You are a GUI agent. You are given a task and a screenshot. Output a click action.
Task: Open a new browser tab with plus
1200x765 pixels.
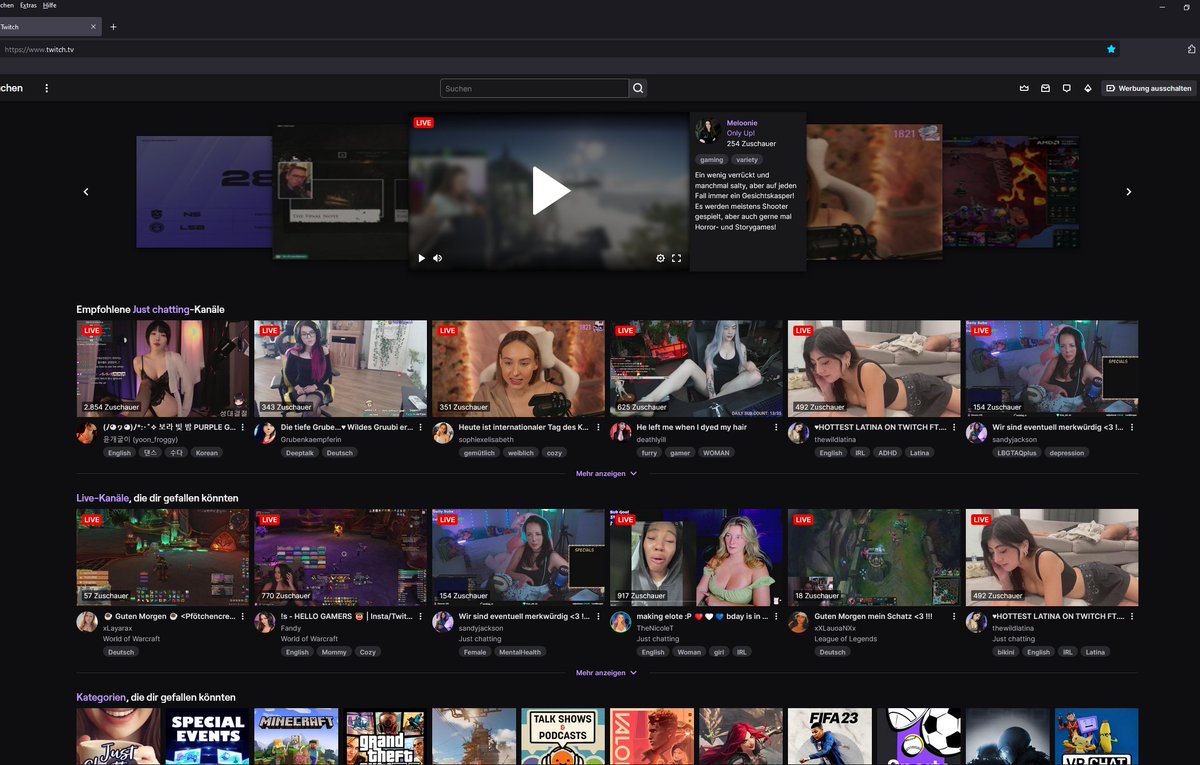[113, 27]
